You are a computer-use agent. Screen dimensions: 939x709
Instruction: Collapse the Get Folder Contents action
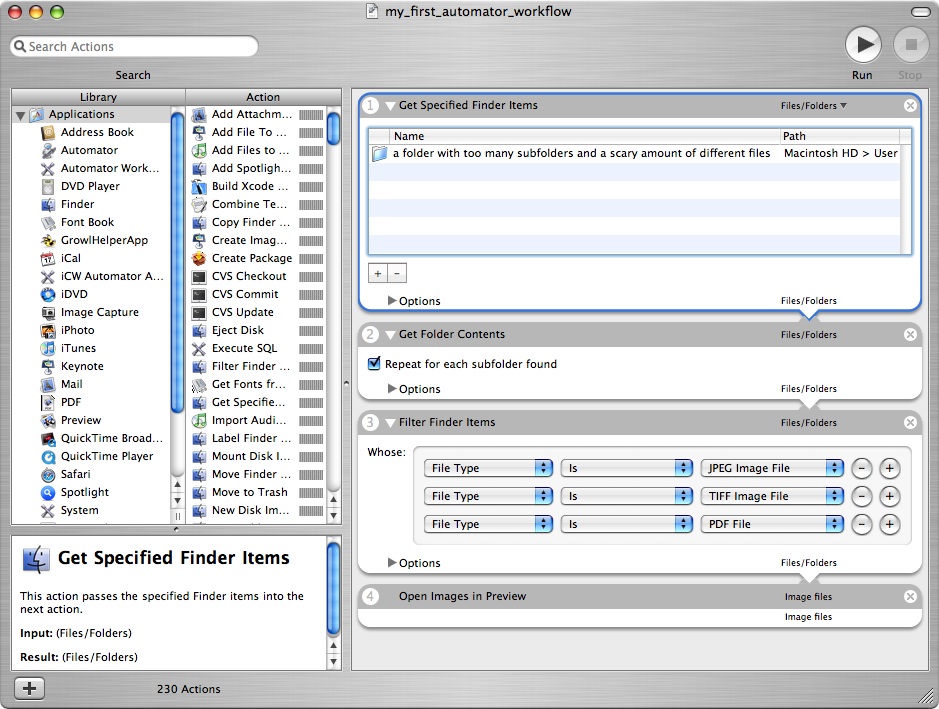coord(390,335)
